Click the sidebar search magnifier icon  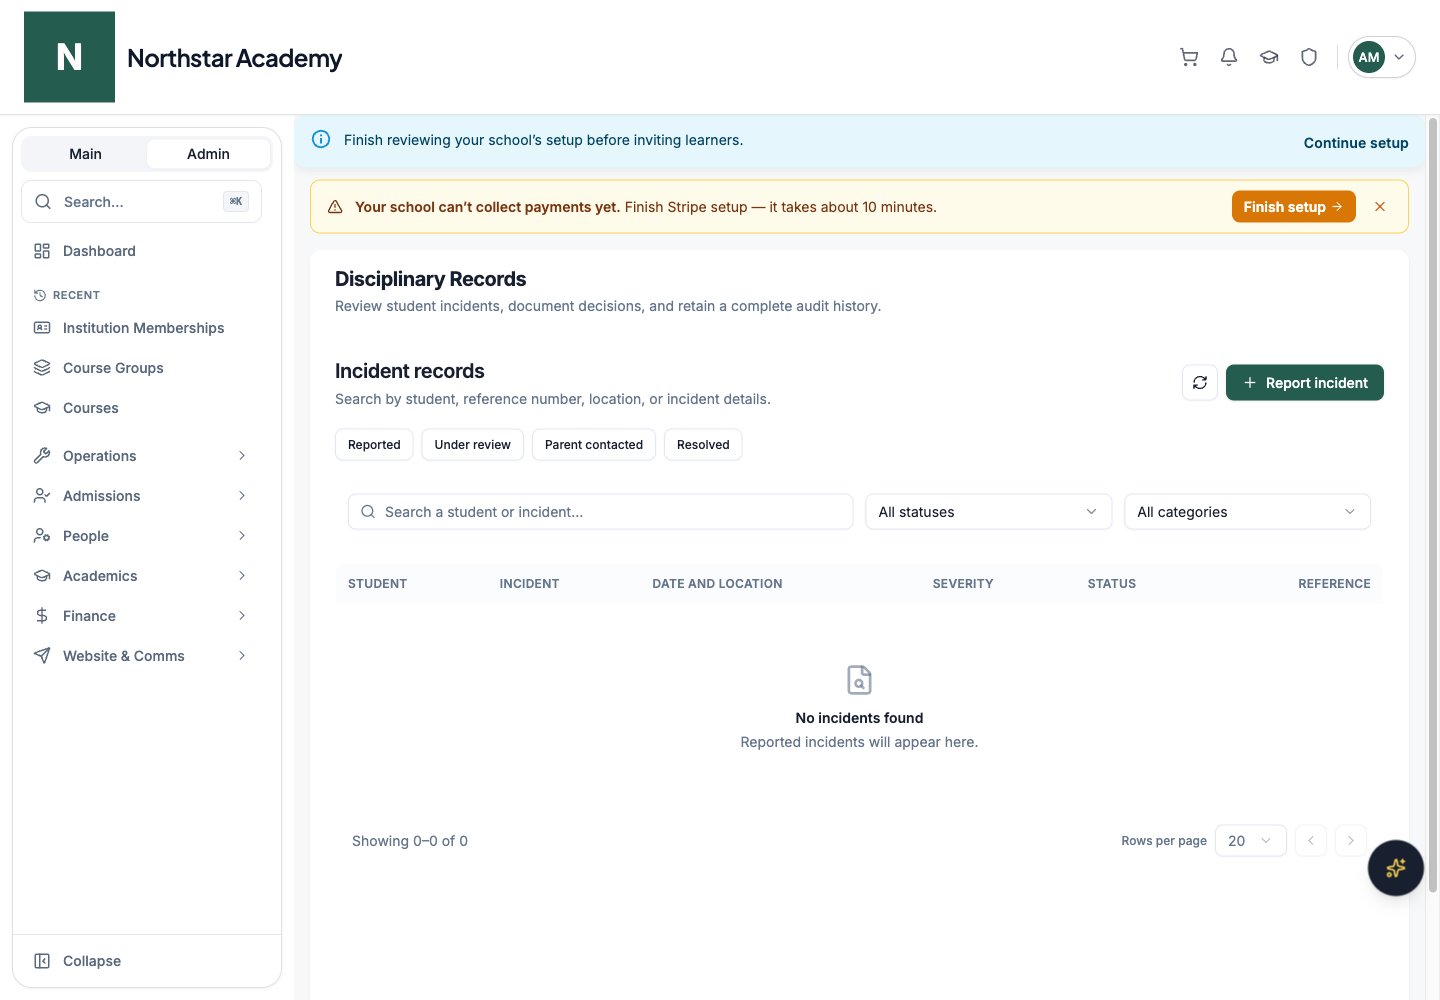click(43, 202)
